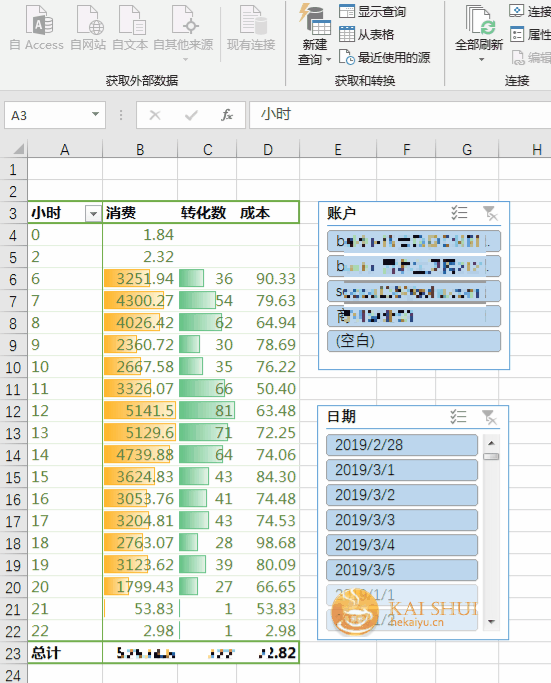The image size is (551, 683).
Task: Select the first account item in 账户 slicer
Action: (413, 241)
